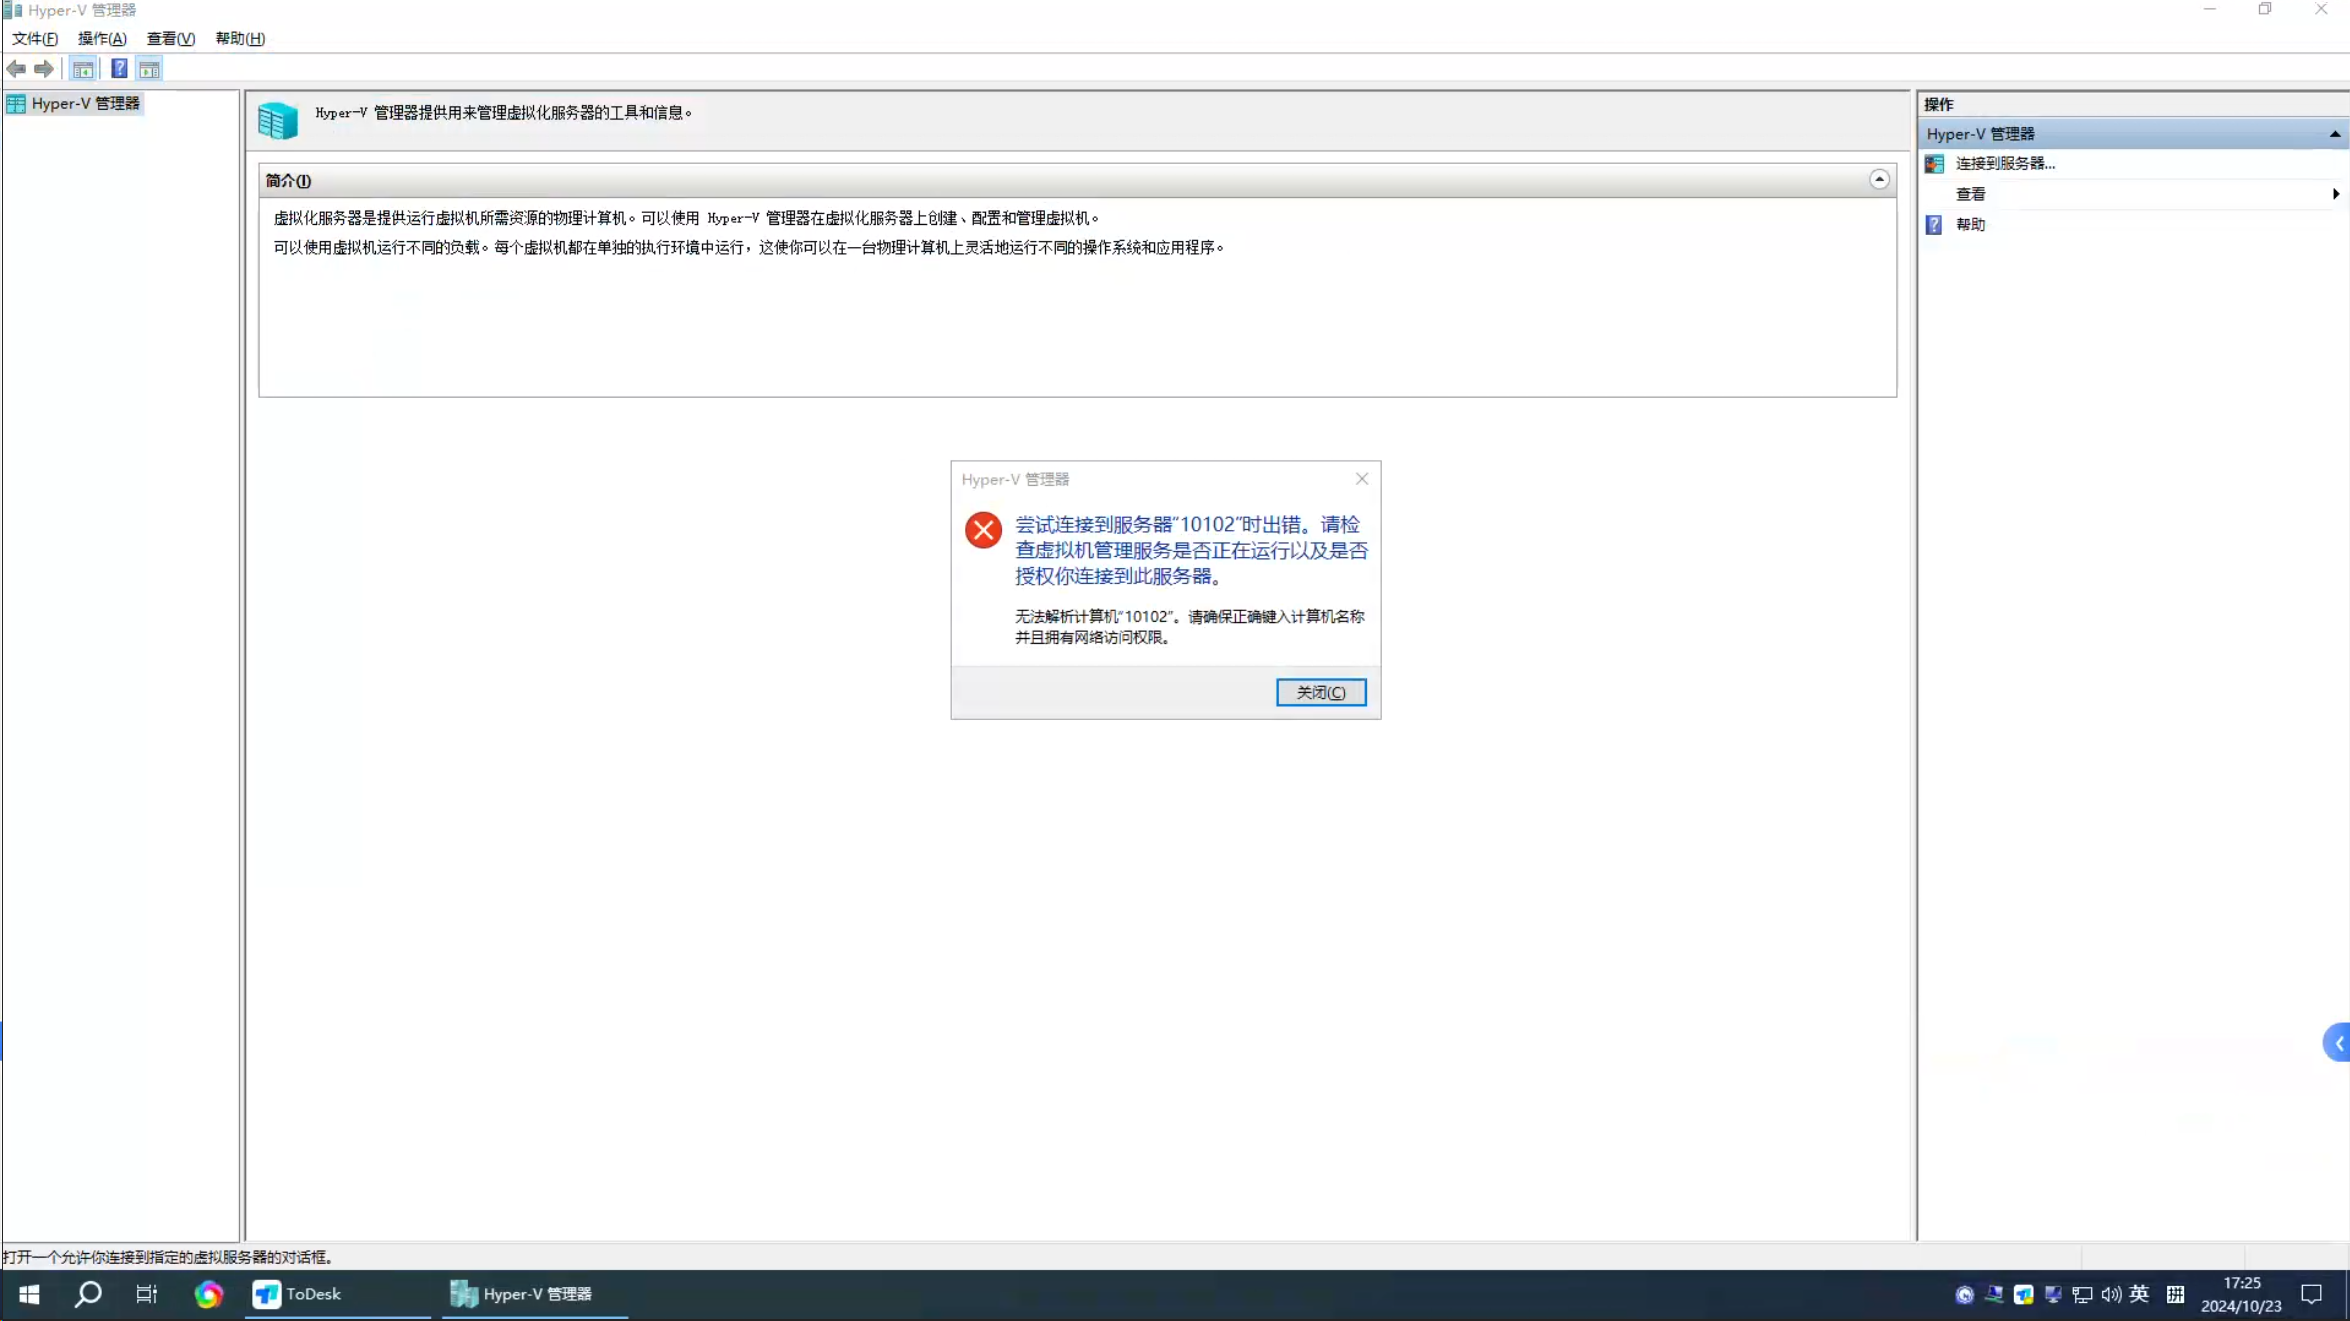Collapse the 简介 section with round chevron
The image size is (2350, 1321).
coord(1879,180)
